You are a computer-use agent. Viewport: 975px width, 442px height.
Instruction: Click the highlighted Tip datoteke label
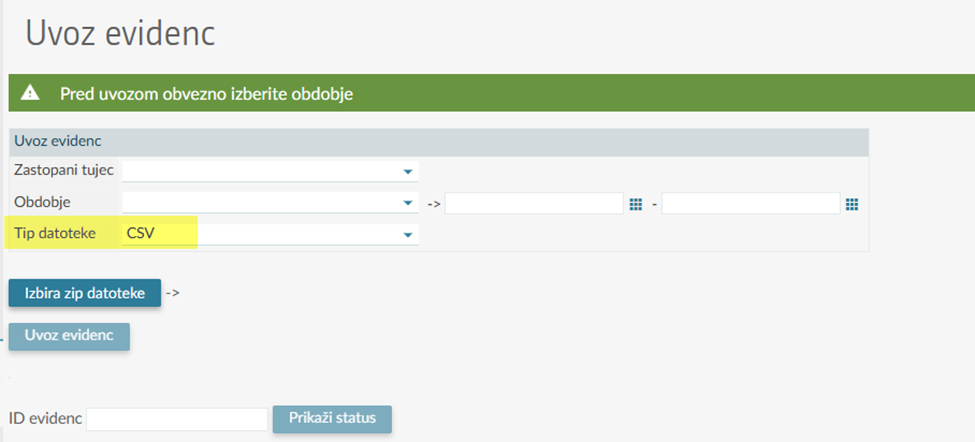click(x=55, y=234)
